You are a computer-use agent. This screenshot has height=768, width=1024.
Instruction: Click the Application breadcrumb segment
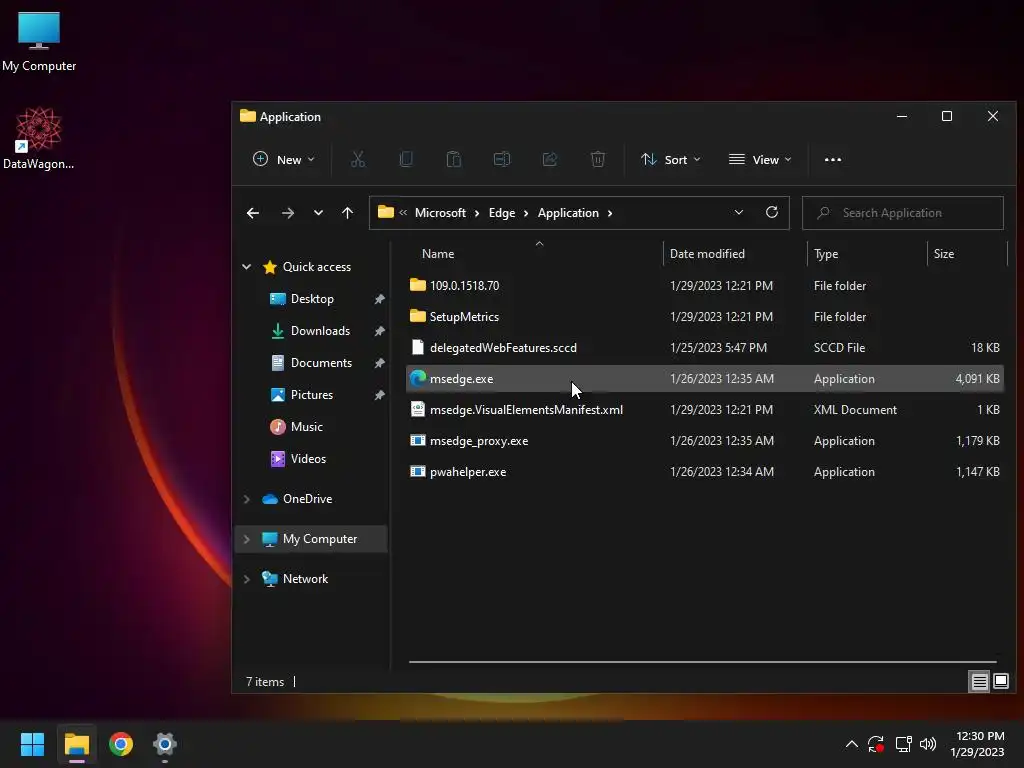[x=568, y=213]
